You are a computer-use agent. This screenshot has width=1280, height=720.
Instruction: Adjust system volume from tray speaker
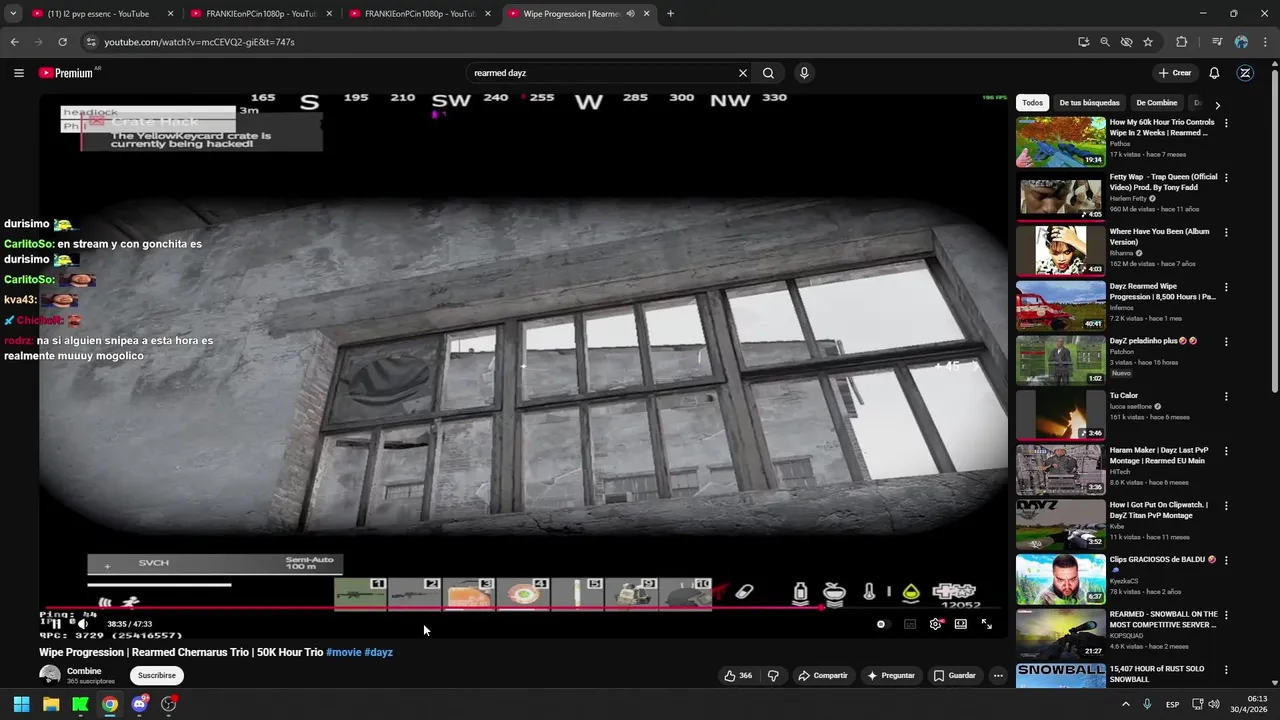point(1214,704)
